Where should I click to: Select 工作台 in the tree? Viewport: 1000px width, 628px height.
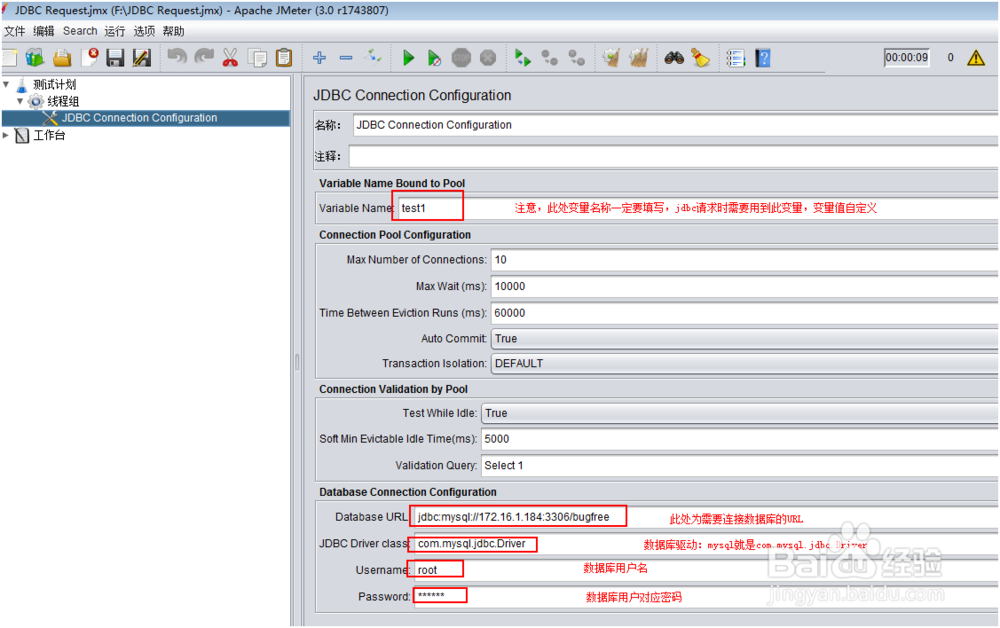(x=49, y=135)
